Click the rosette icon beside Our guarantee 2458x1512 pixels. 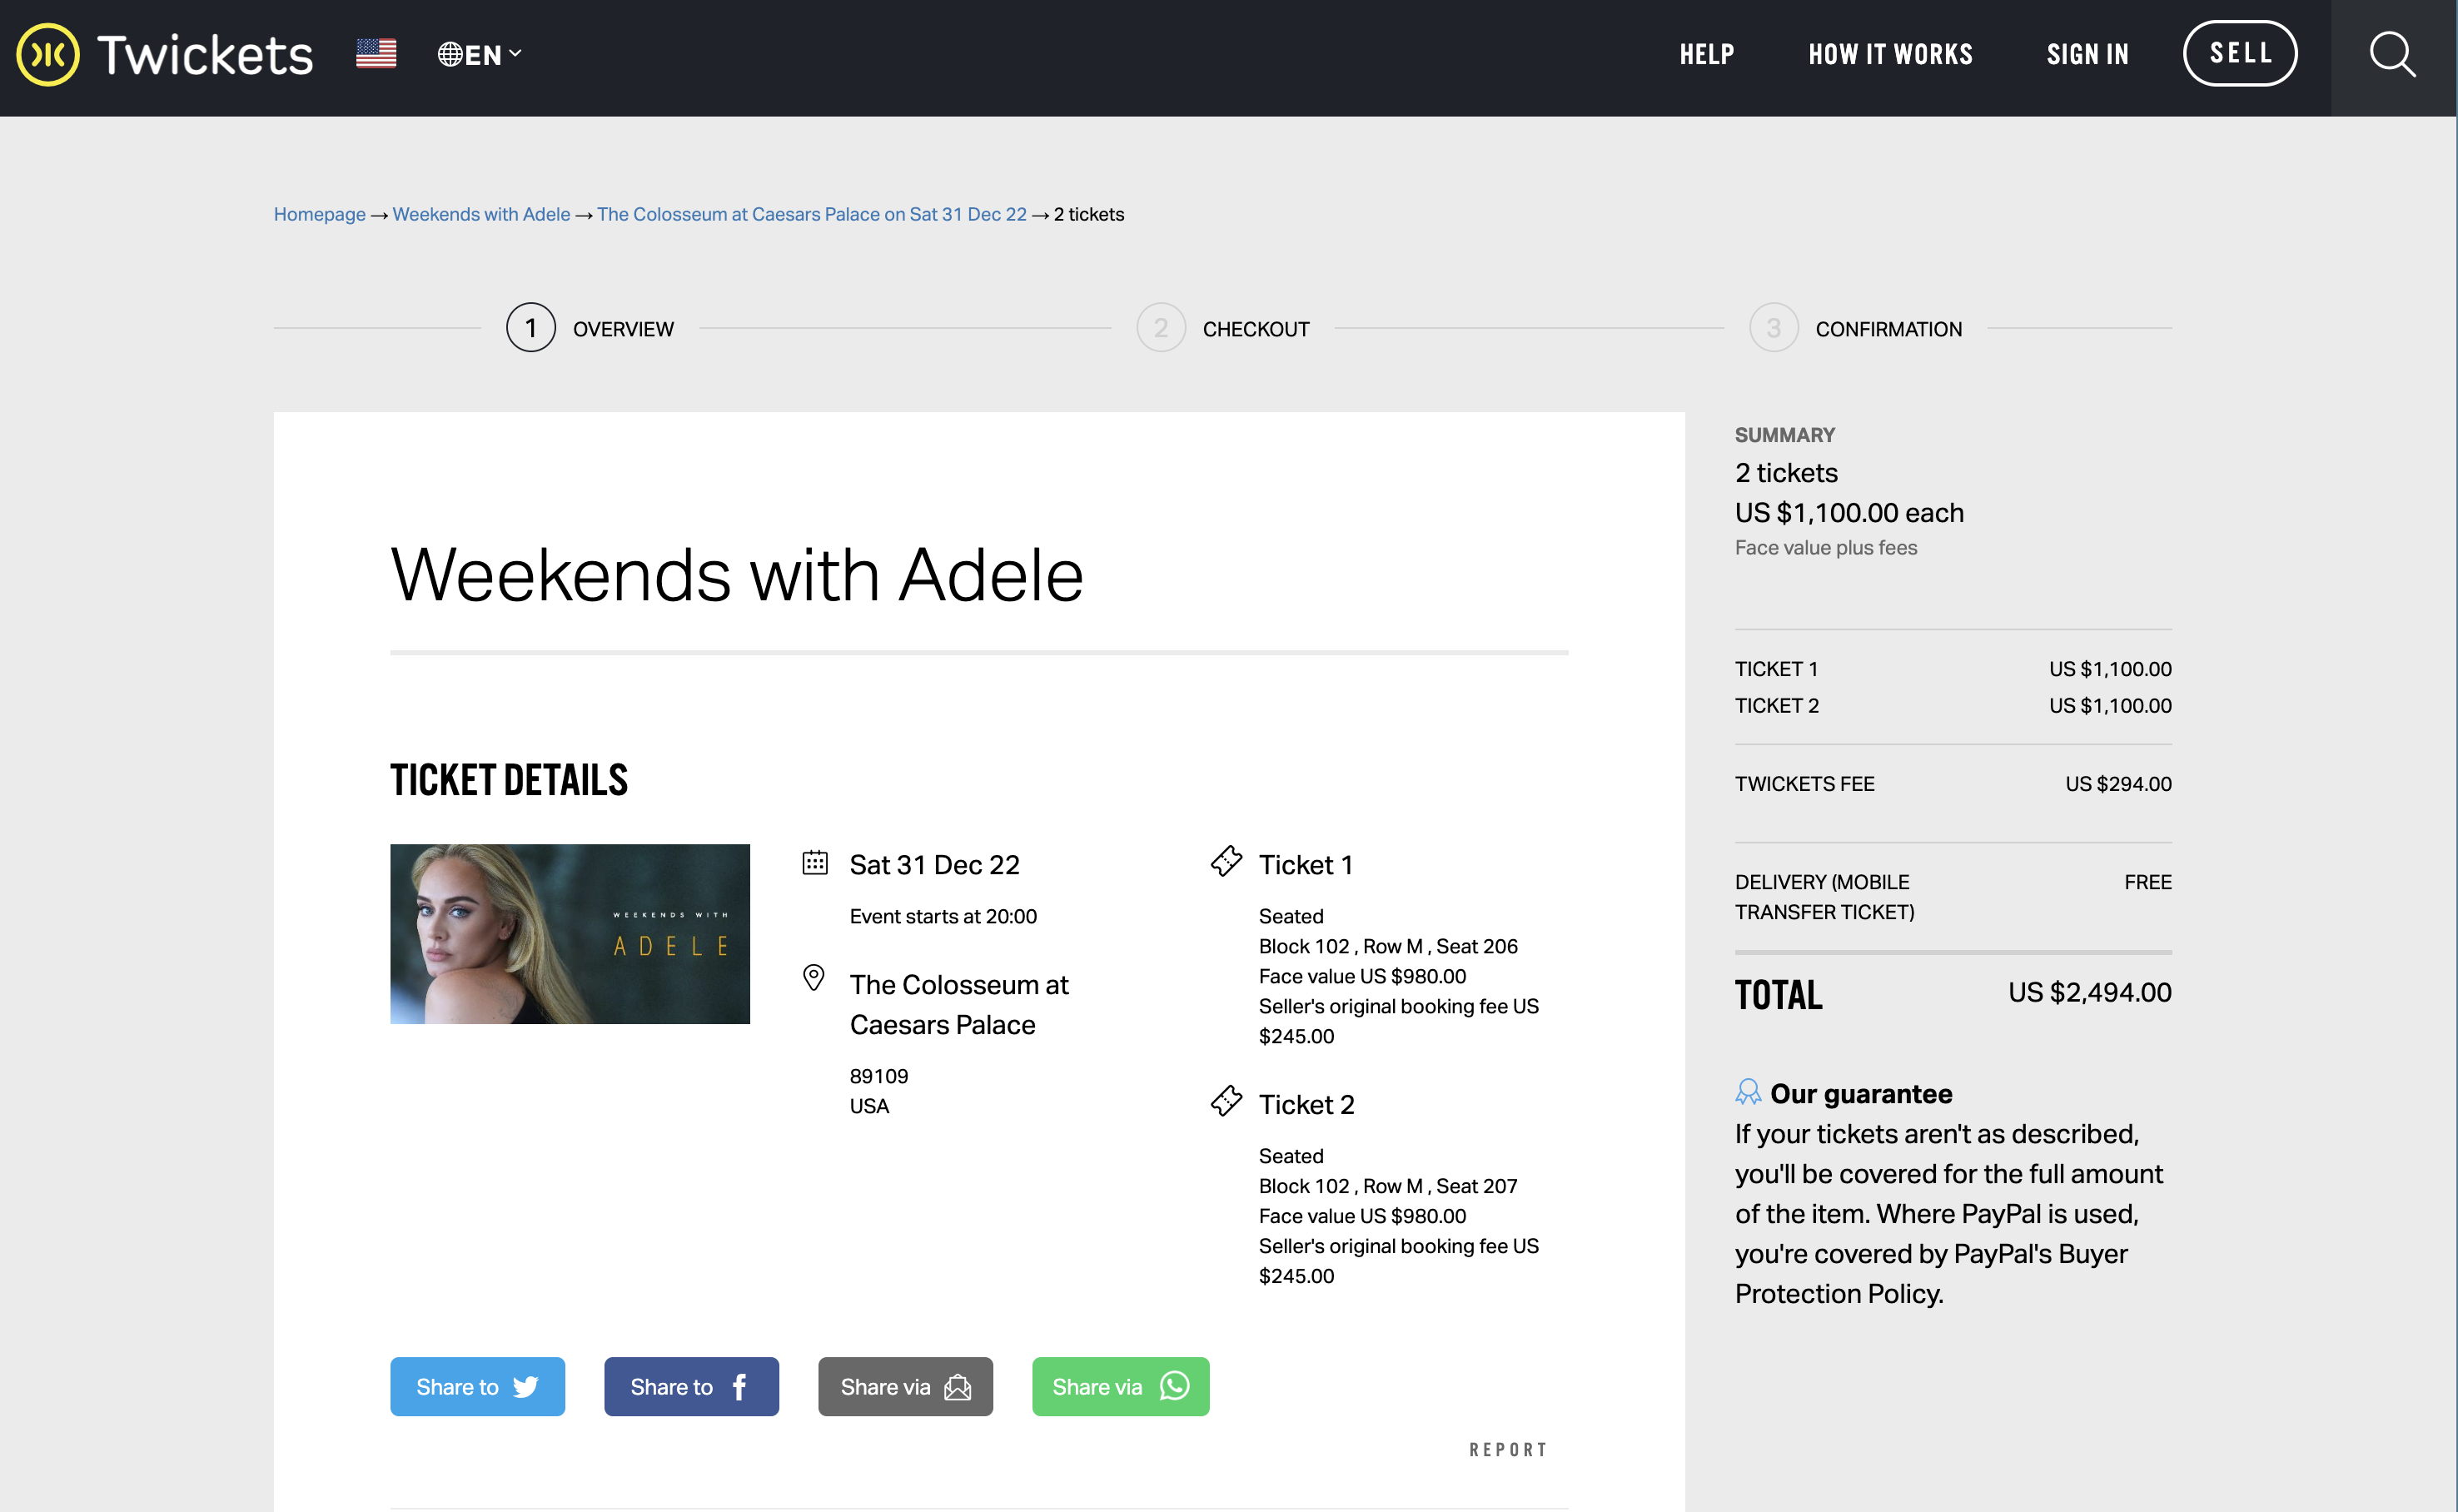tap(1748, 1092)
